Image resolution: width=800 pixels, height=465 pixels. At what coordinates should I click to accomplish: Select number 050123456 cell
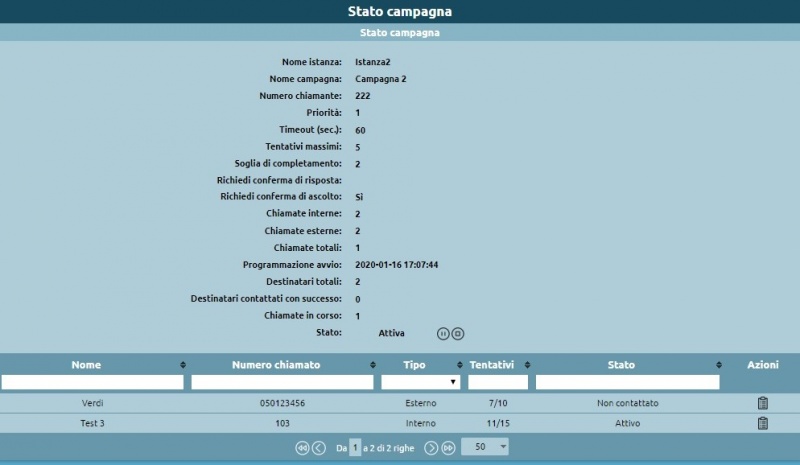pyautogui.click(x=282, y=403)
